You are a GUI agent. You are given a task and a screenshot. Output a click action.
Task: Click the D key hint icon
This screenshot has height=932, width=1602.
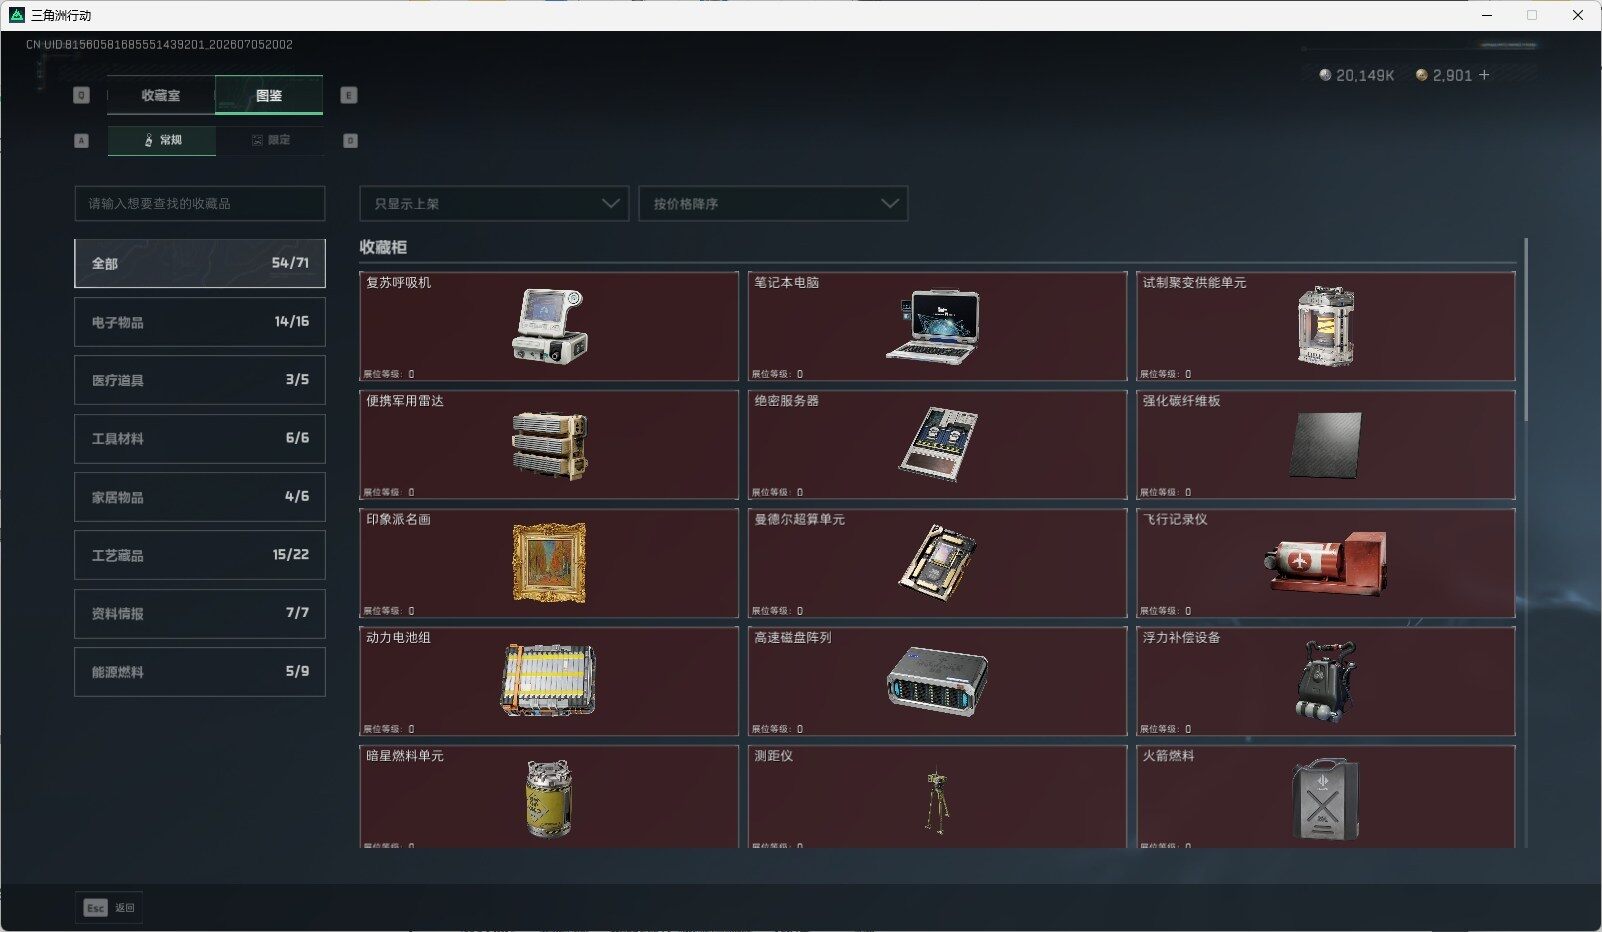350,140
